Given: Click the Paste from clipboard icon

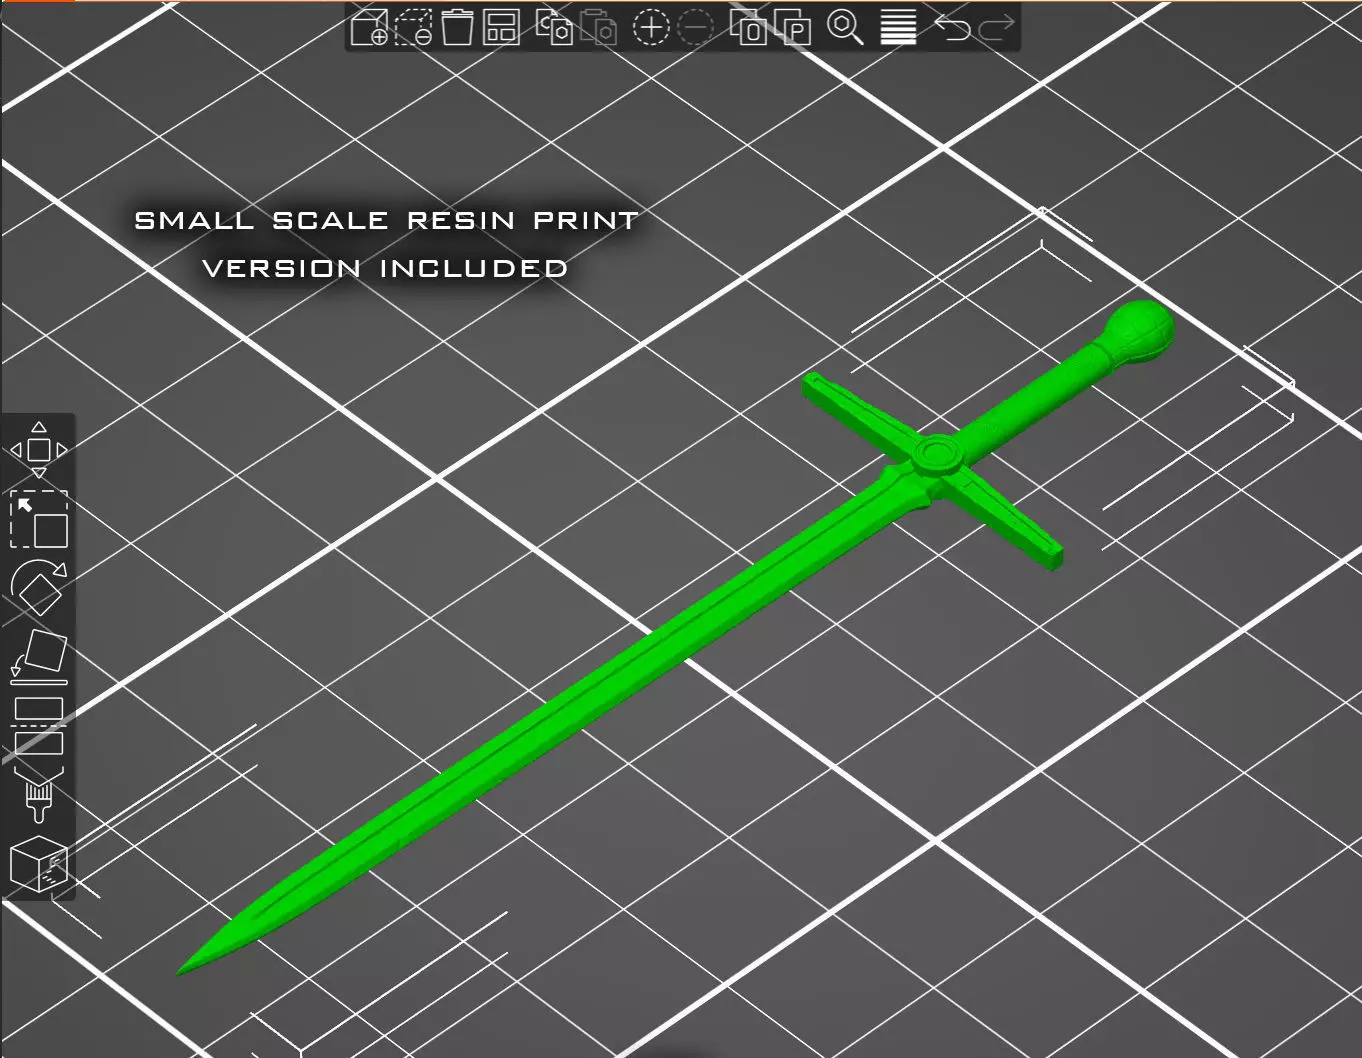Looking at the screenshot, I should pyautogui.click(x=598, y=27).
